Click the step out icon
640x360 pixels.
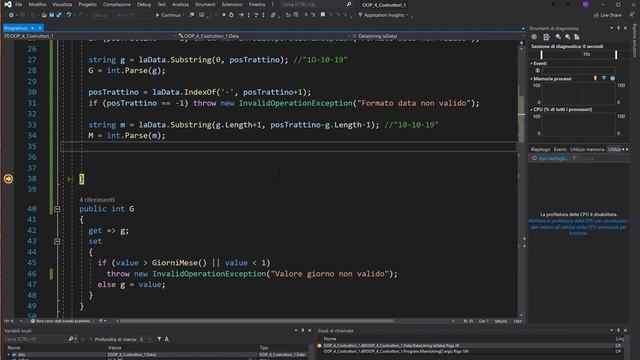tap(263, 15)
